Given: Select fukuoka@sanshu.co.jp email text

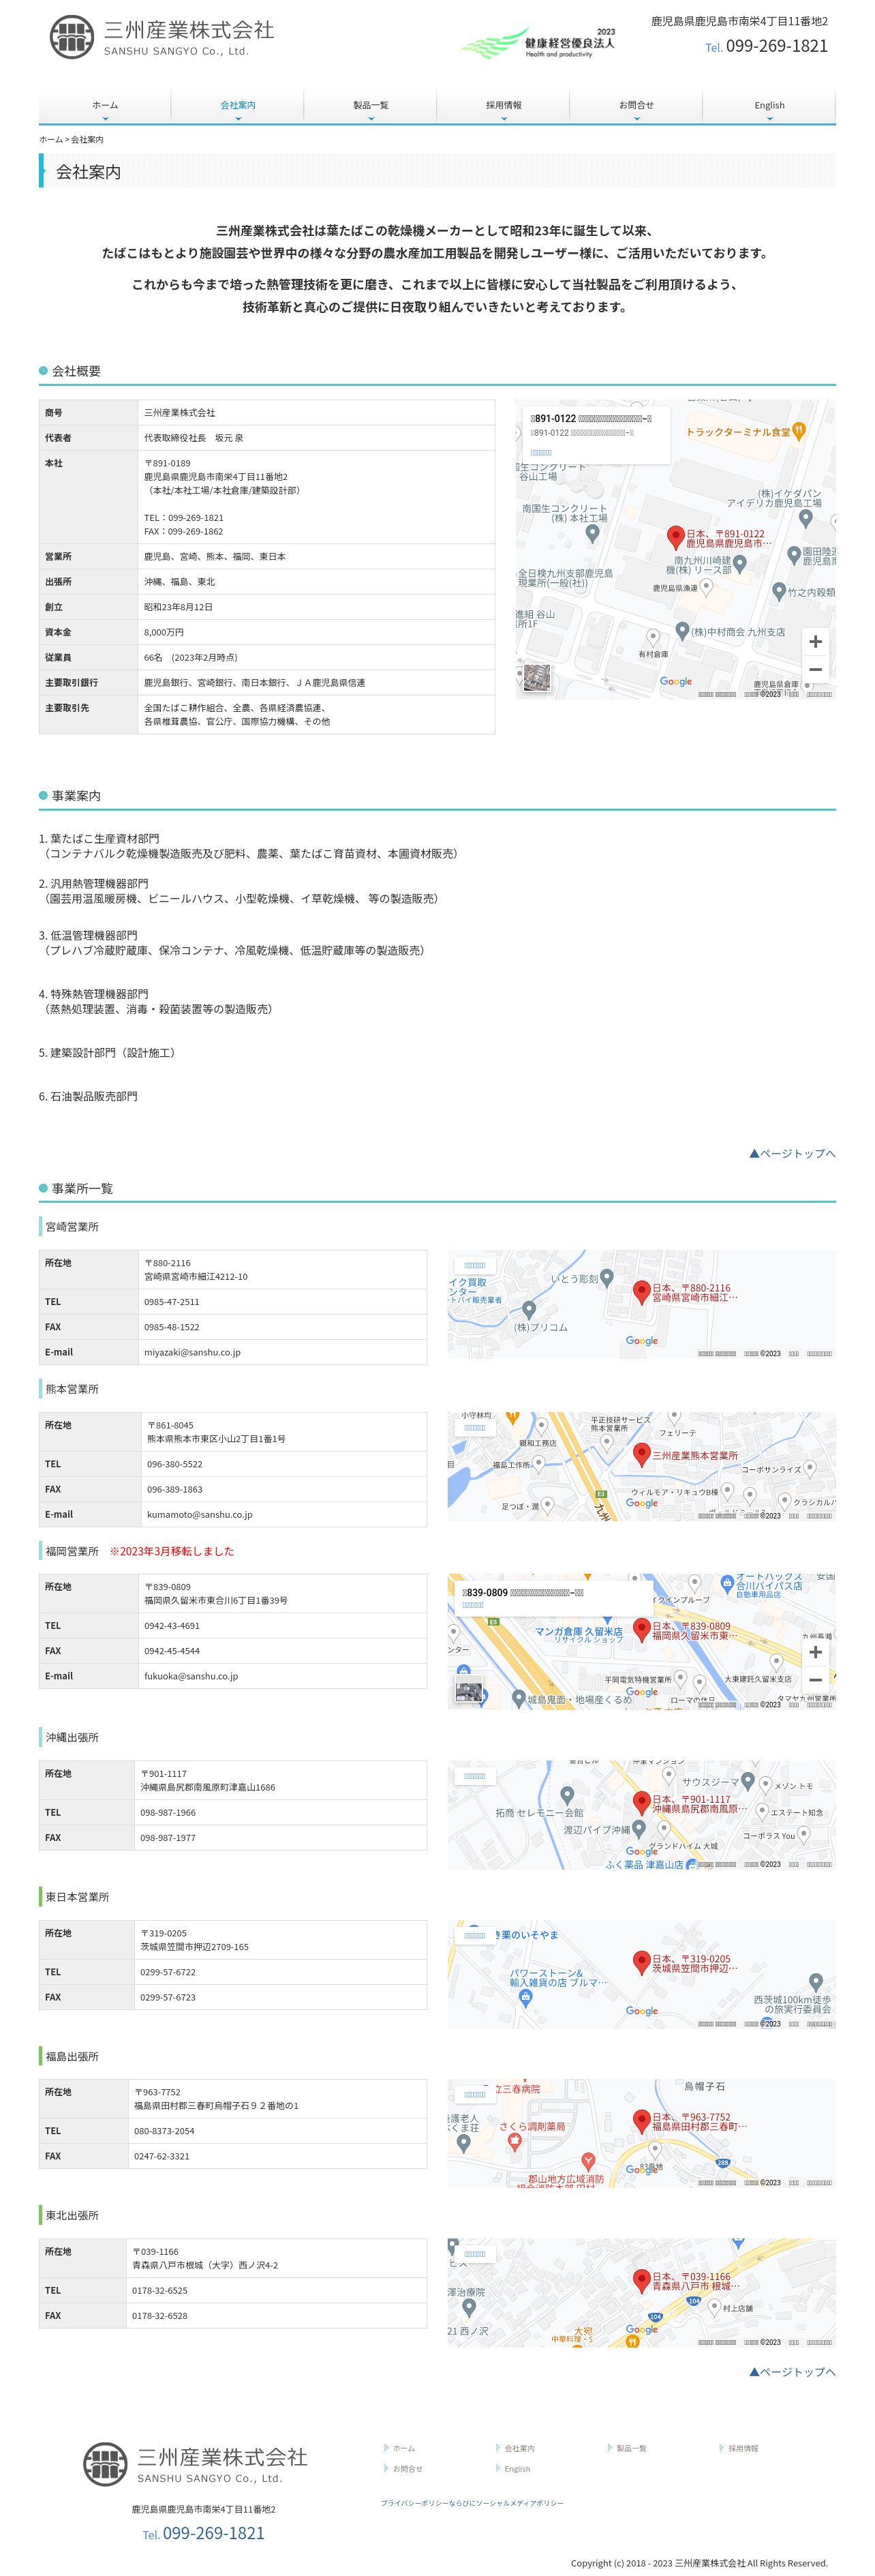Looking at the screenshot, I should click(x=191, y=1676).
